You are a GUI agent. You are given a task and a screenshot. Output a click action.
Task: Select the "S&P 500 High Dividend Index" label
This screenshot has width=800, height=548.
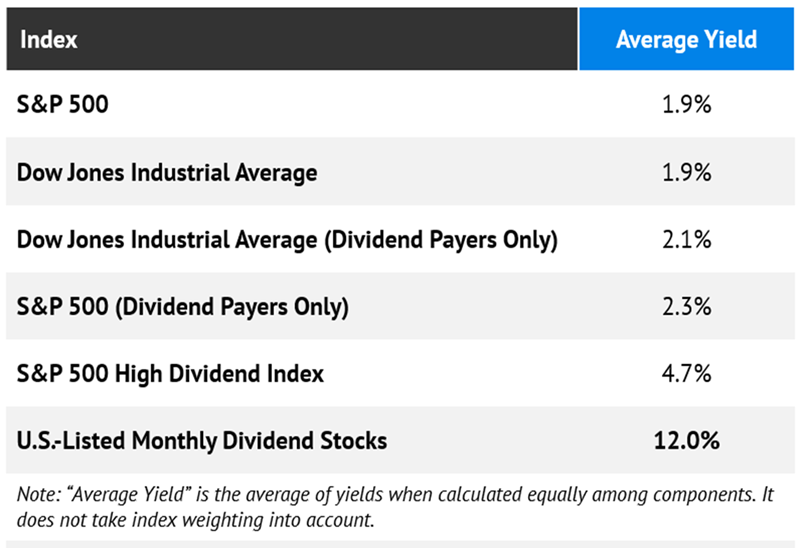point(171,374)
